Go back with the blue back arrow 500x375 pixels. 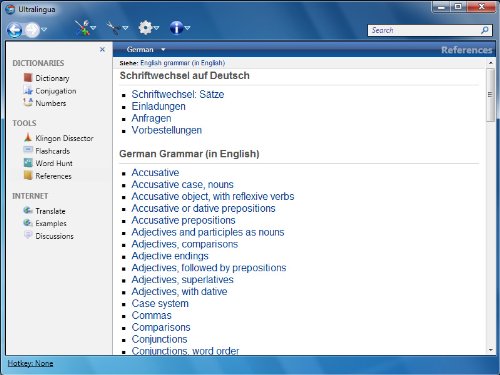tap(15, 30)
